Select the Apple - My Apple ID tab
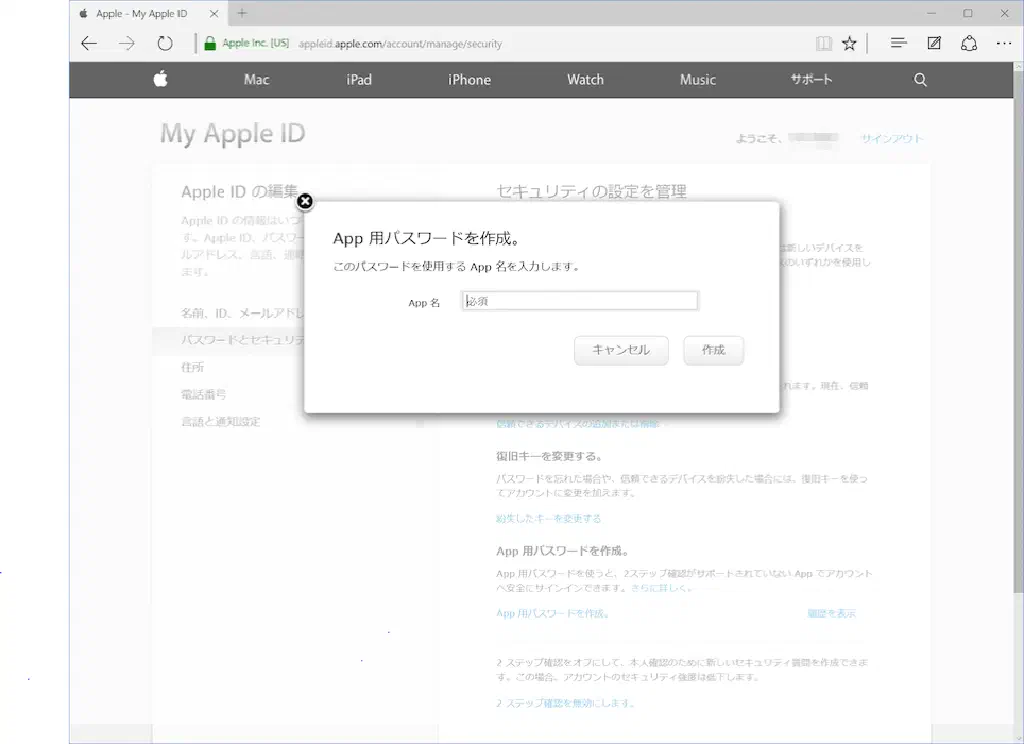Viewport: 1024px width, 744px height. click(x=141, y=14)
